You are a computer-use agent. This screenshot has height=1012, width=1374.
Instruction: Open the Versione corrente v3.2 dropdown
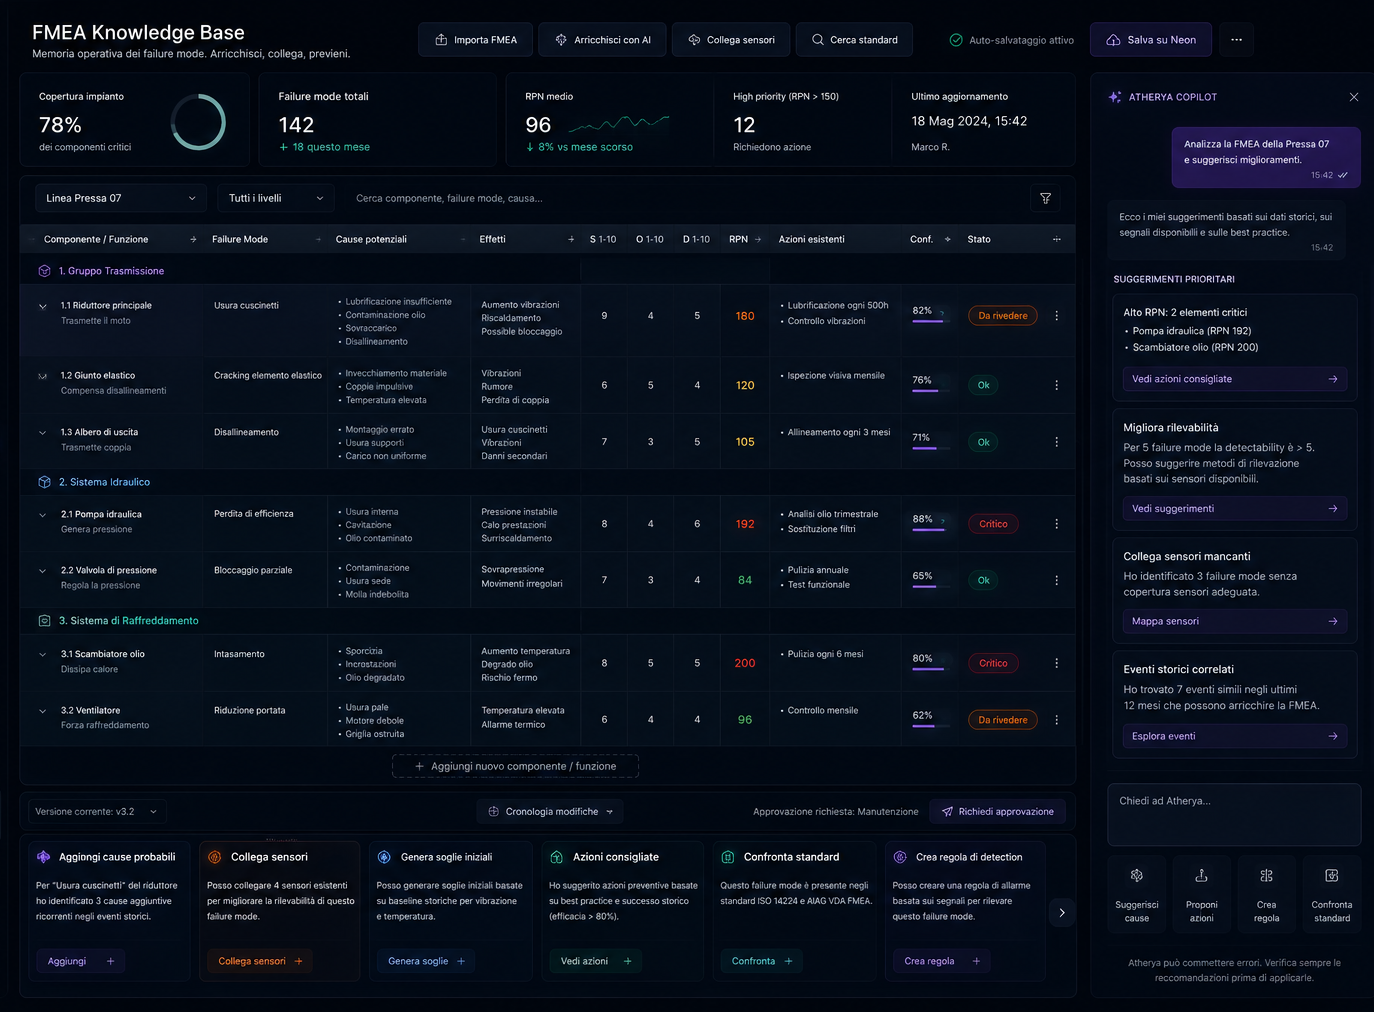96,811
